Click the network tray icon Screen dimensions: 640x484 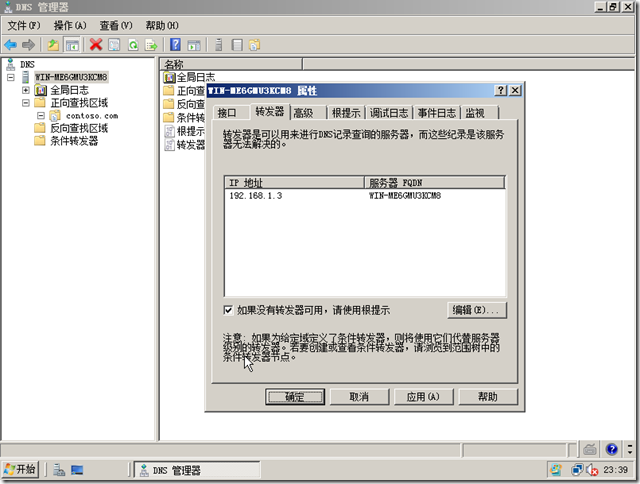click(x=577, y=470)
